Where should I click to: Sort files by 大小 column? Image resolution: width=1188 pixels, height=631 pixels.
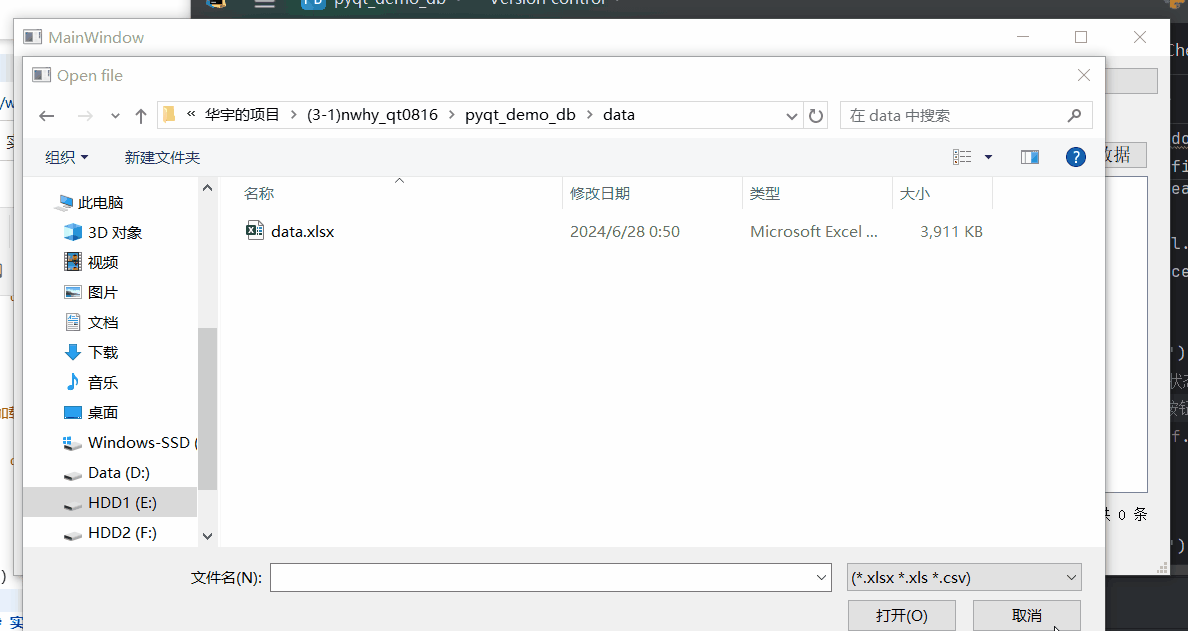pos(914,194)
